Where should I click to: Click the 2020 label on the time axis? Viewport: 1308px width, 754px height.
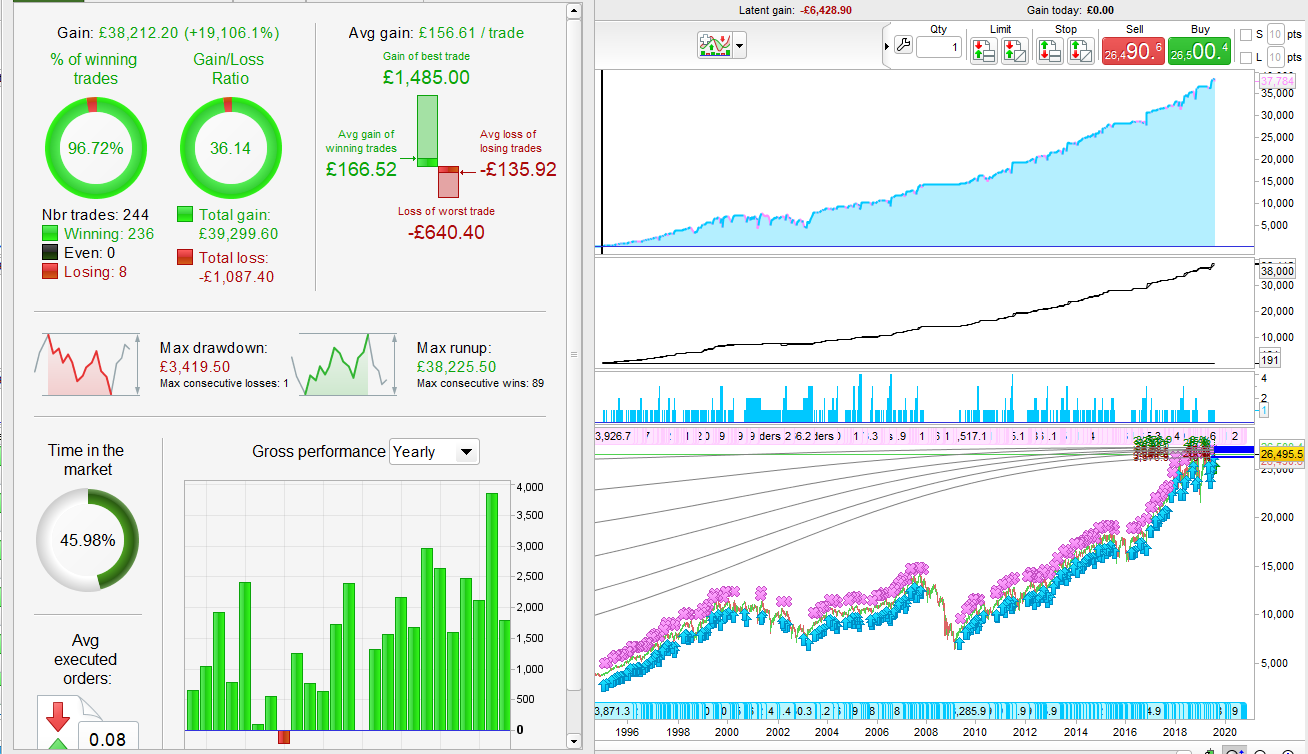pos(1226,732)
